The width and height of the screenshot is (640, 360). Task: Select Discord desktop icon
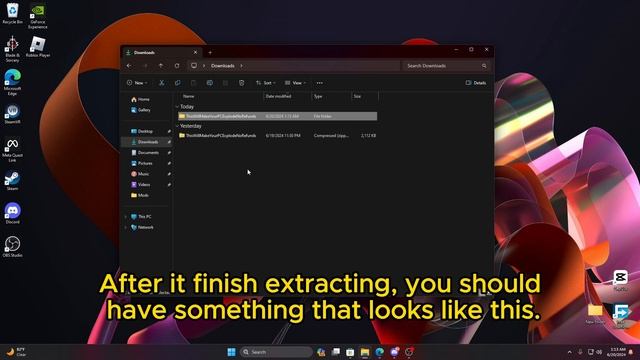(x=12, y=213)
